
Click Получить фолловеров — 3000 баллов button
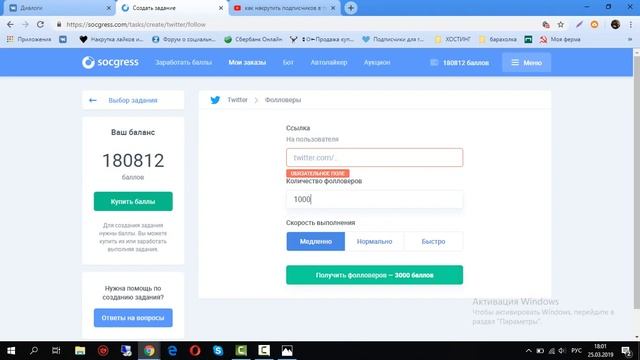[374, 275]
